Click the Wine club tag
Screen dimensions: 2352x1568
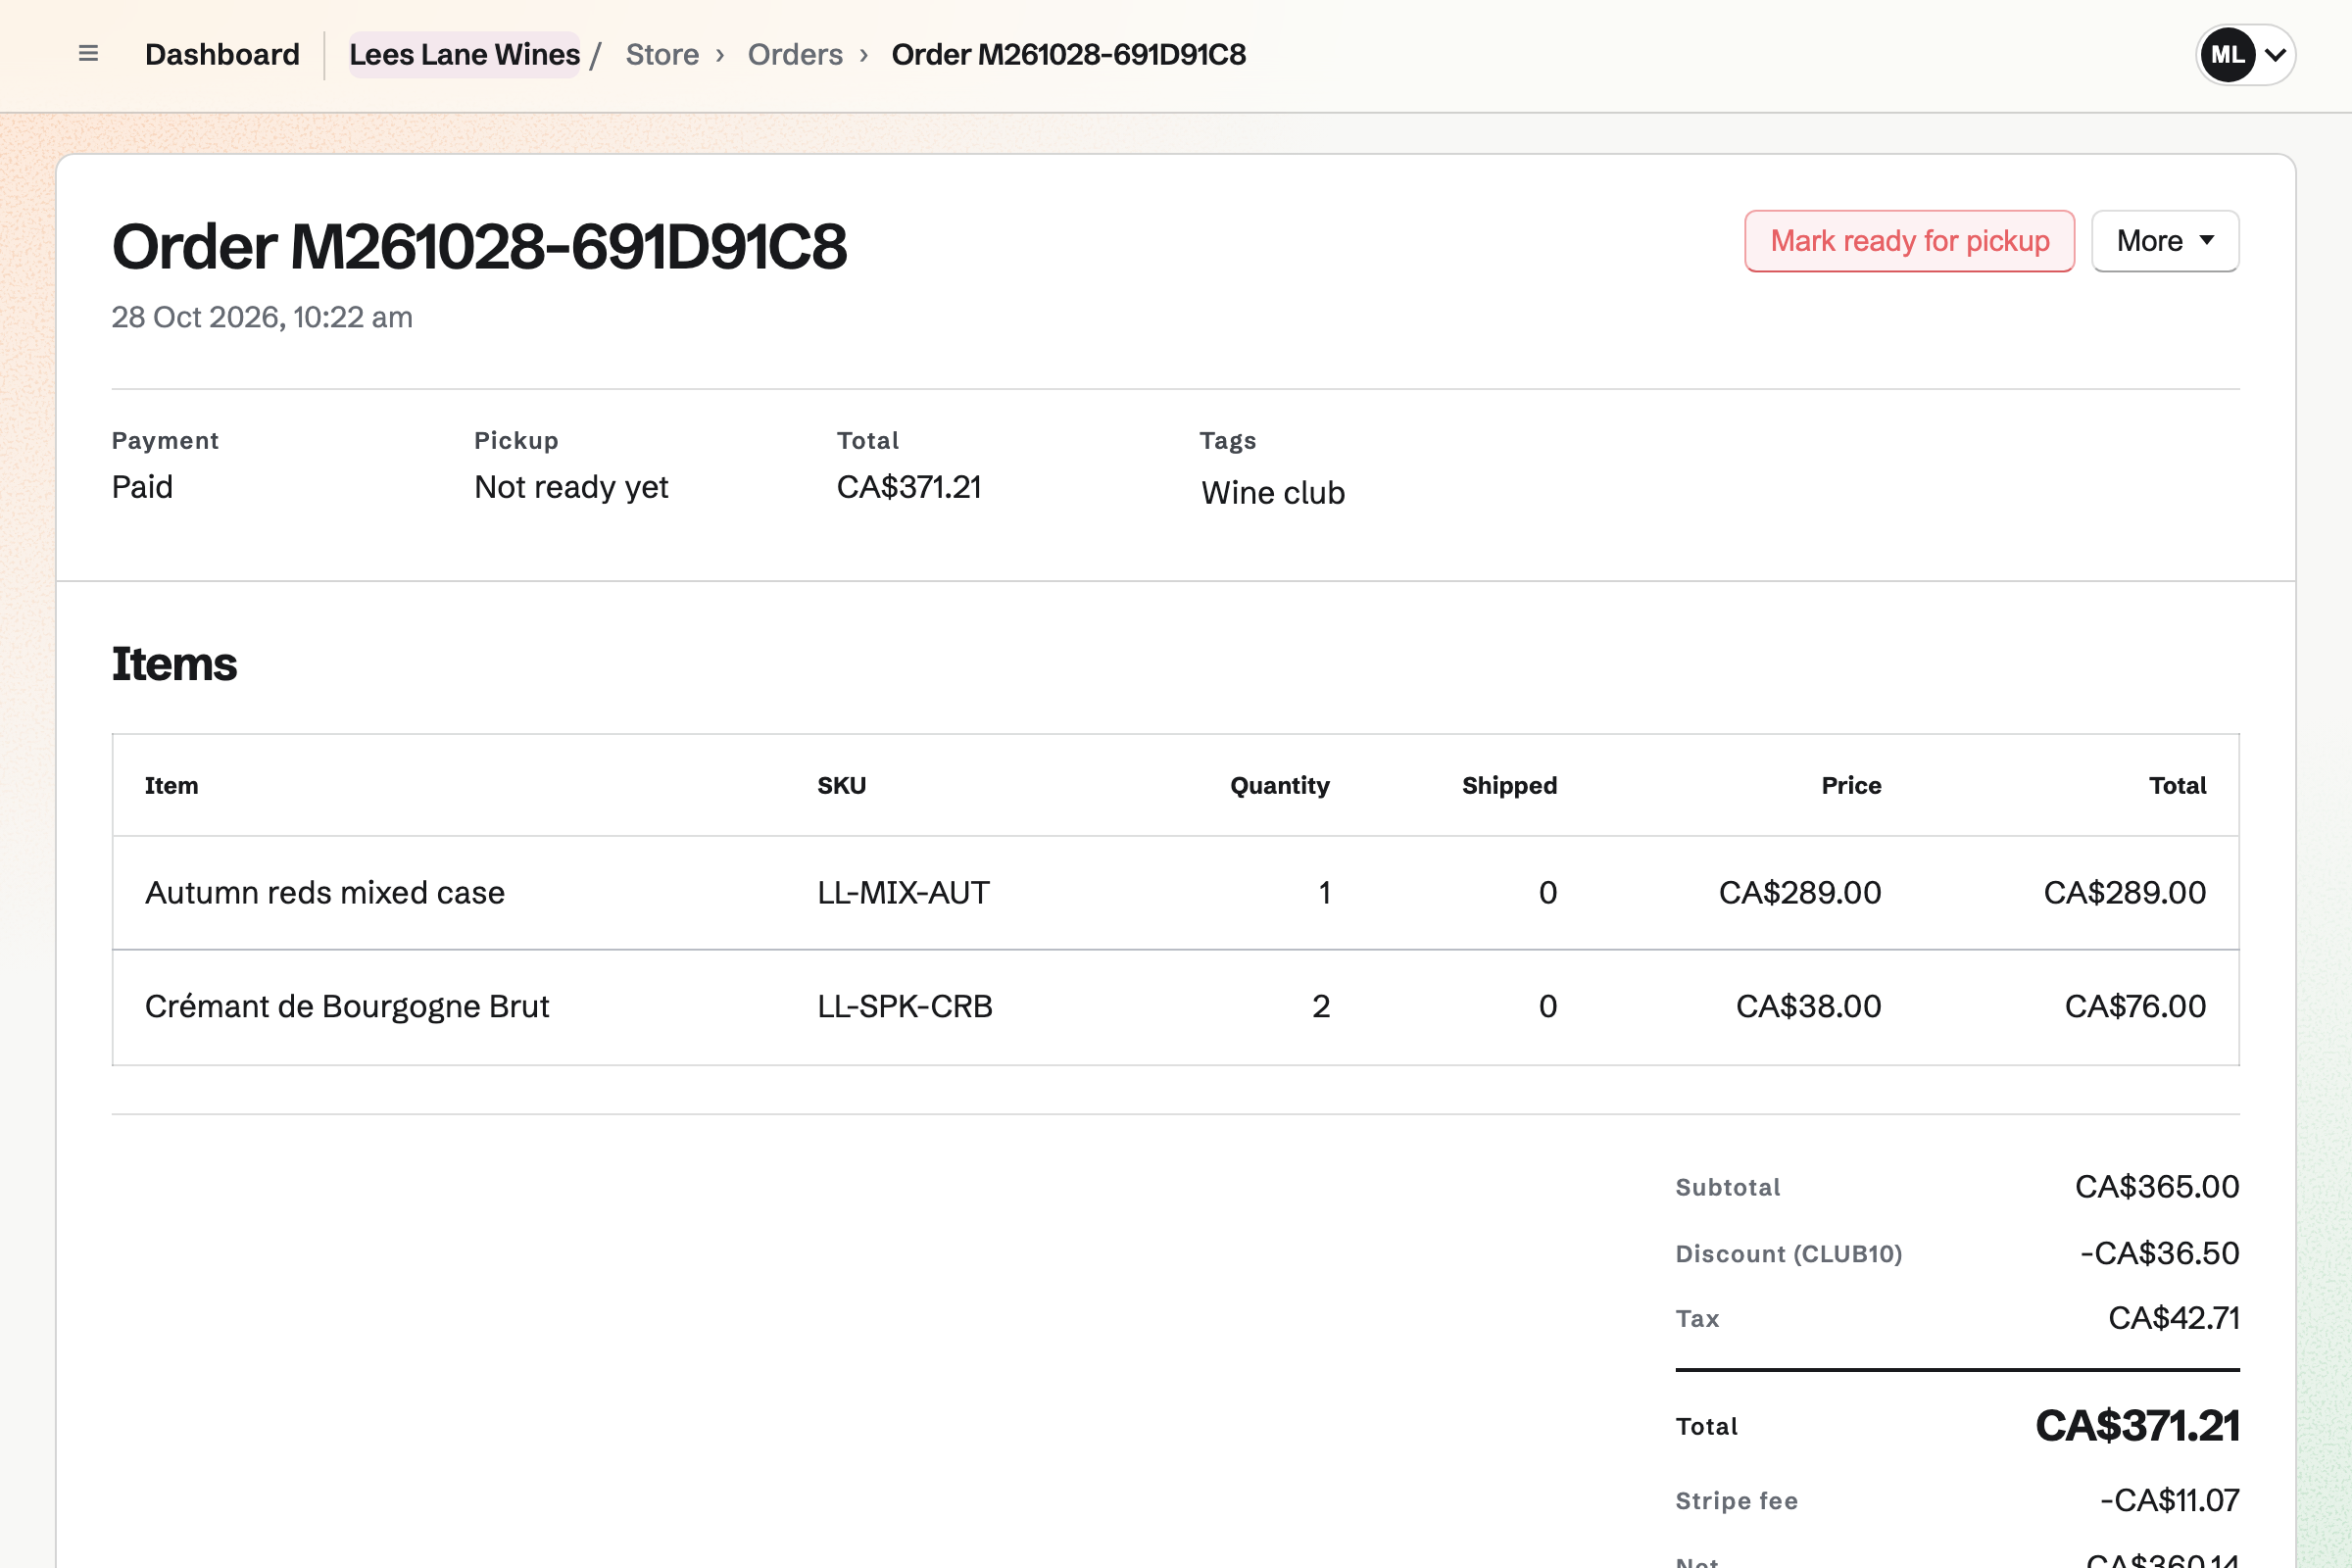point(1273,493)
